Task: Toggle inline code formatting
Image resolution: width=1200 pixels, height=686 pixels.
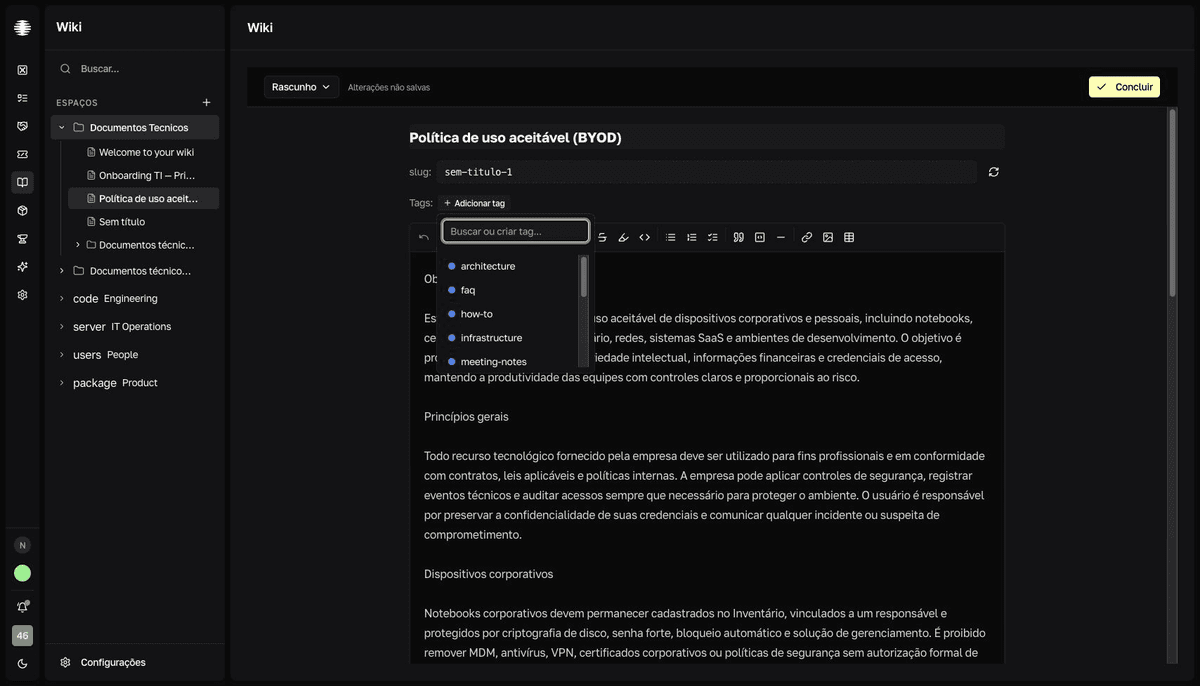Action: pyautogui.click(x=645, y=237)
